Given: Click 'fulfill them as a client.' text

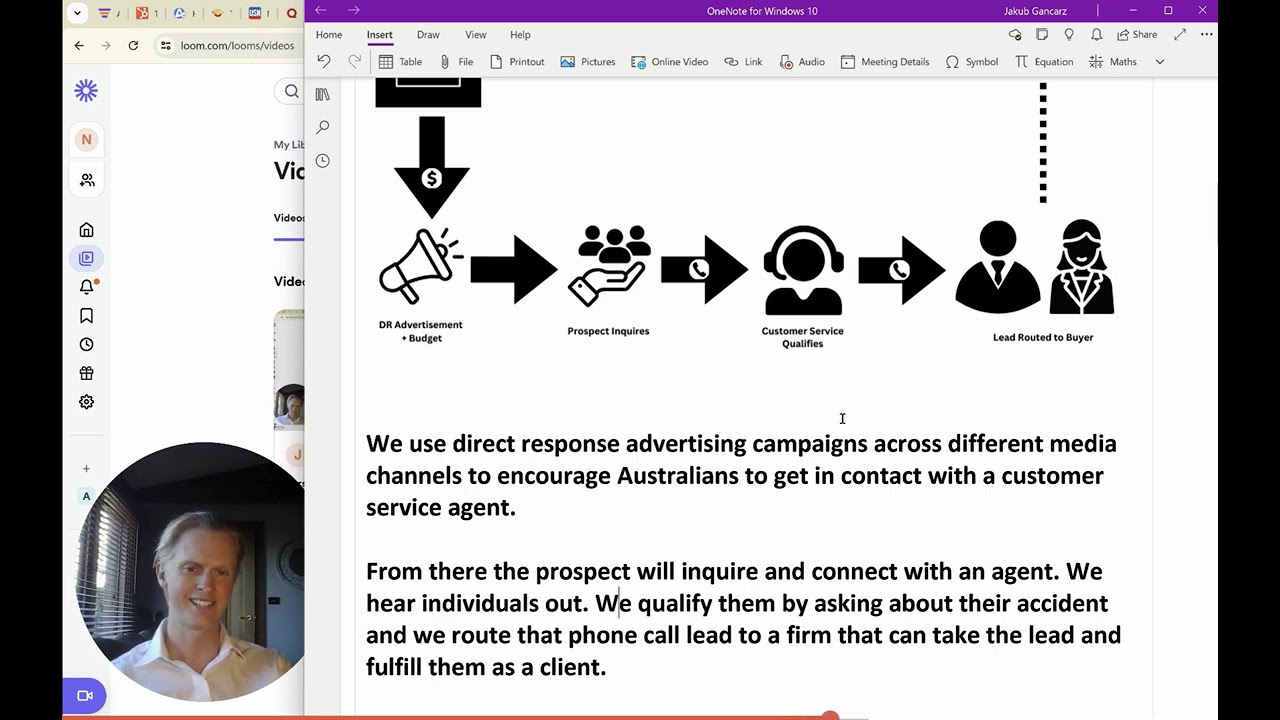Looking at the screenshot, I should (x=486, y=667).
